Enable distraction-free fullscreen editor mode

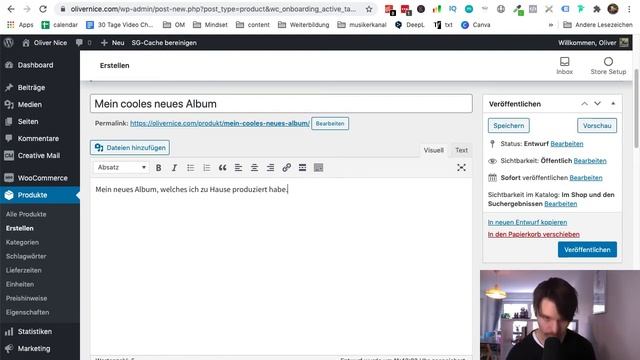[461, 168]
